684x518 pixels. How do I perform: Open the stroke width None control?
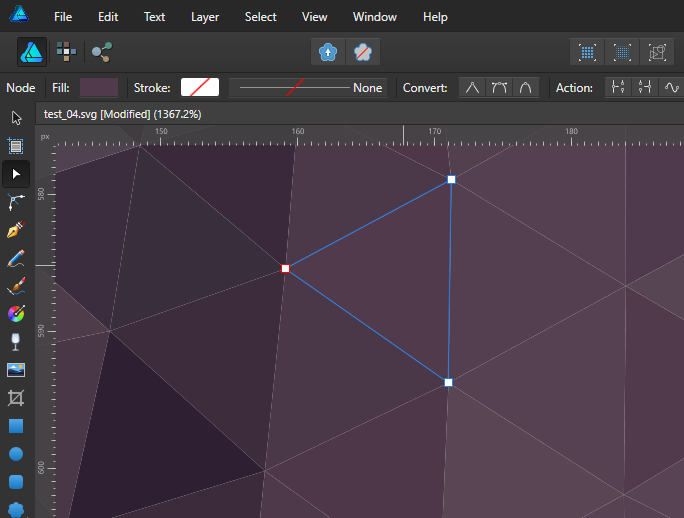(308, 87)
